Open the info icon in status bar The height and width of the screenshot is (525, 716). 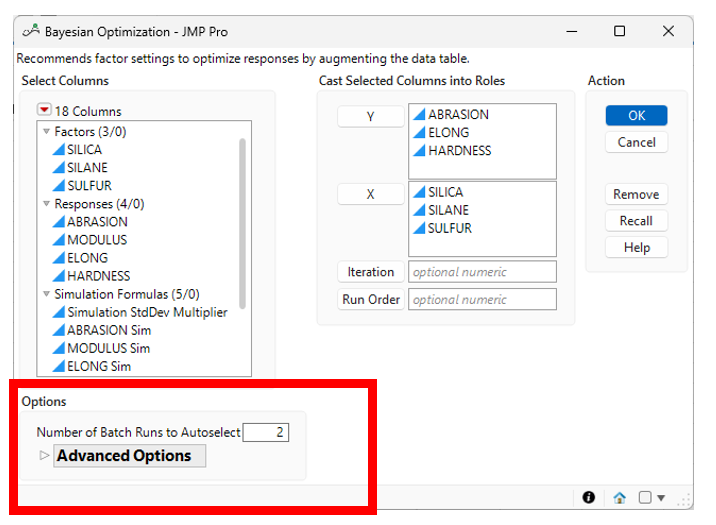589,497
